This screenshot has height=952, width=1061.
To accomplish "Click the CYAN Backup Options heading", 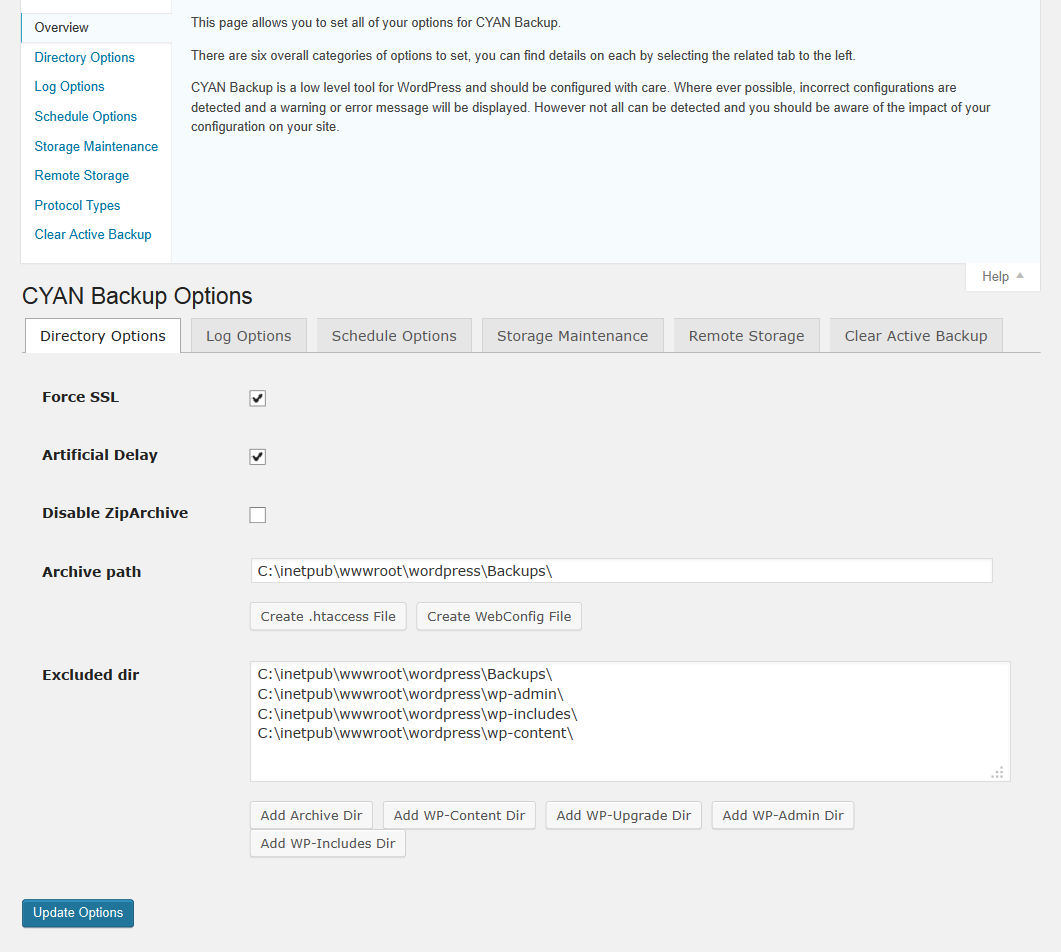I will pyautogui.click(x=137, y=296).
